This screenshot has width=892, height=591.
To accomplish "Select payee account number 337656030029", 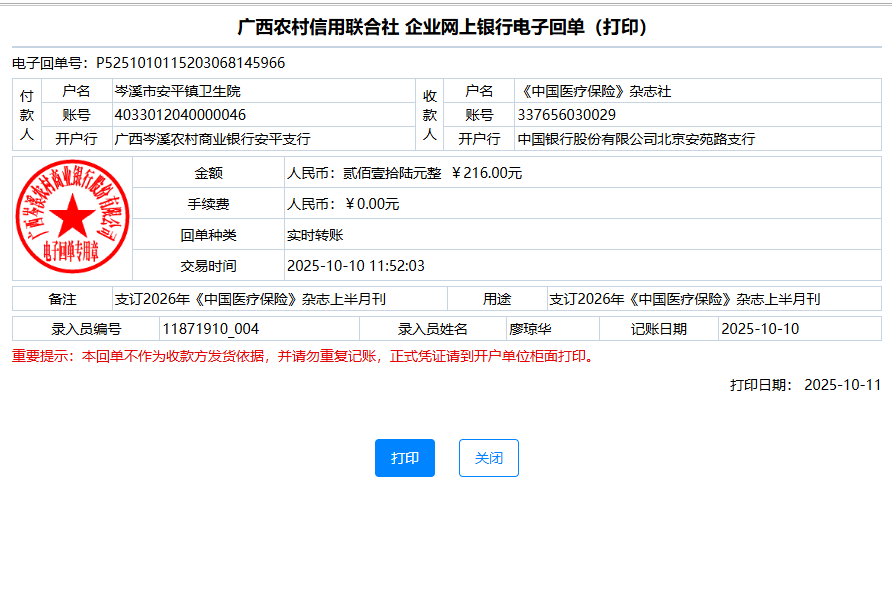I will pyautogui.click(x=567, y=115).
